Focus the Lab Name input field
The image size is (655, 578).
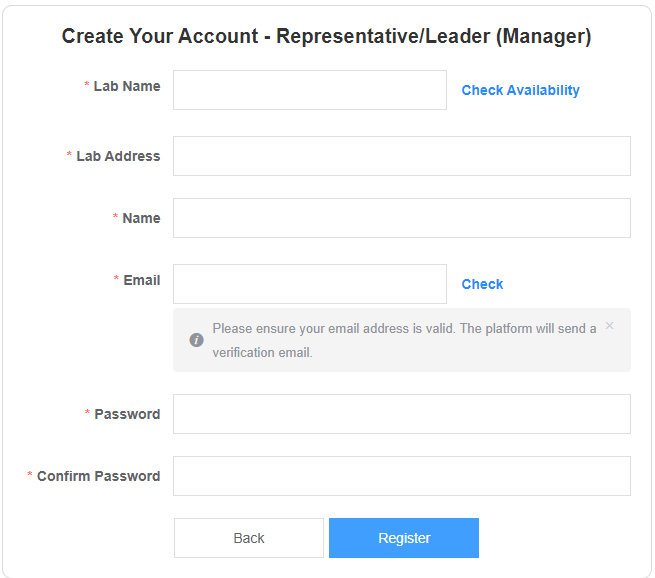point(310,90)
